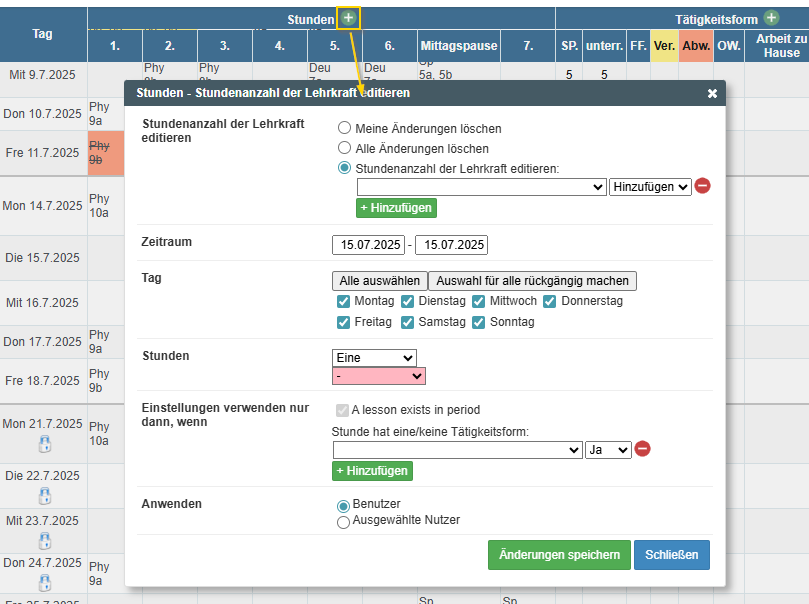Click the 'Mit 9.7.2025' date row label

point(43,75)
